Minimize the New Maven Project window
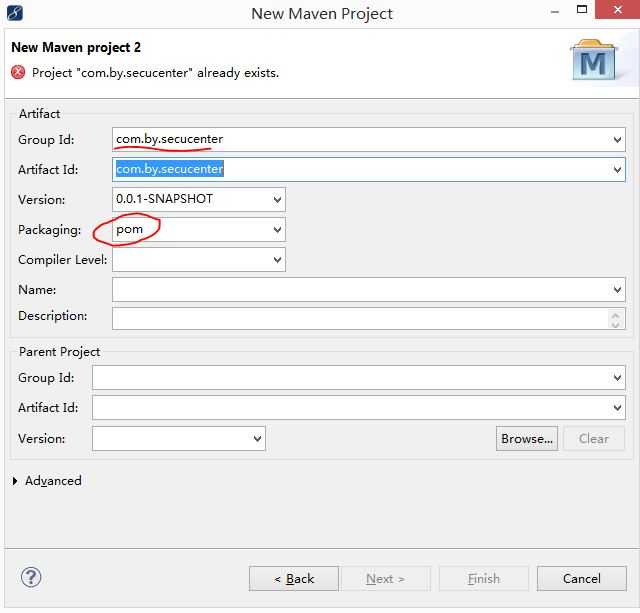640x613 pixels. (x=555, y=12)
